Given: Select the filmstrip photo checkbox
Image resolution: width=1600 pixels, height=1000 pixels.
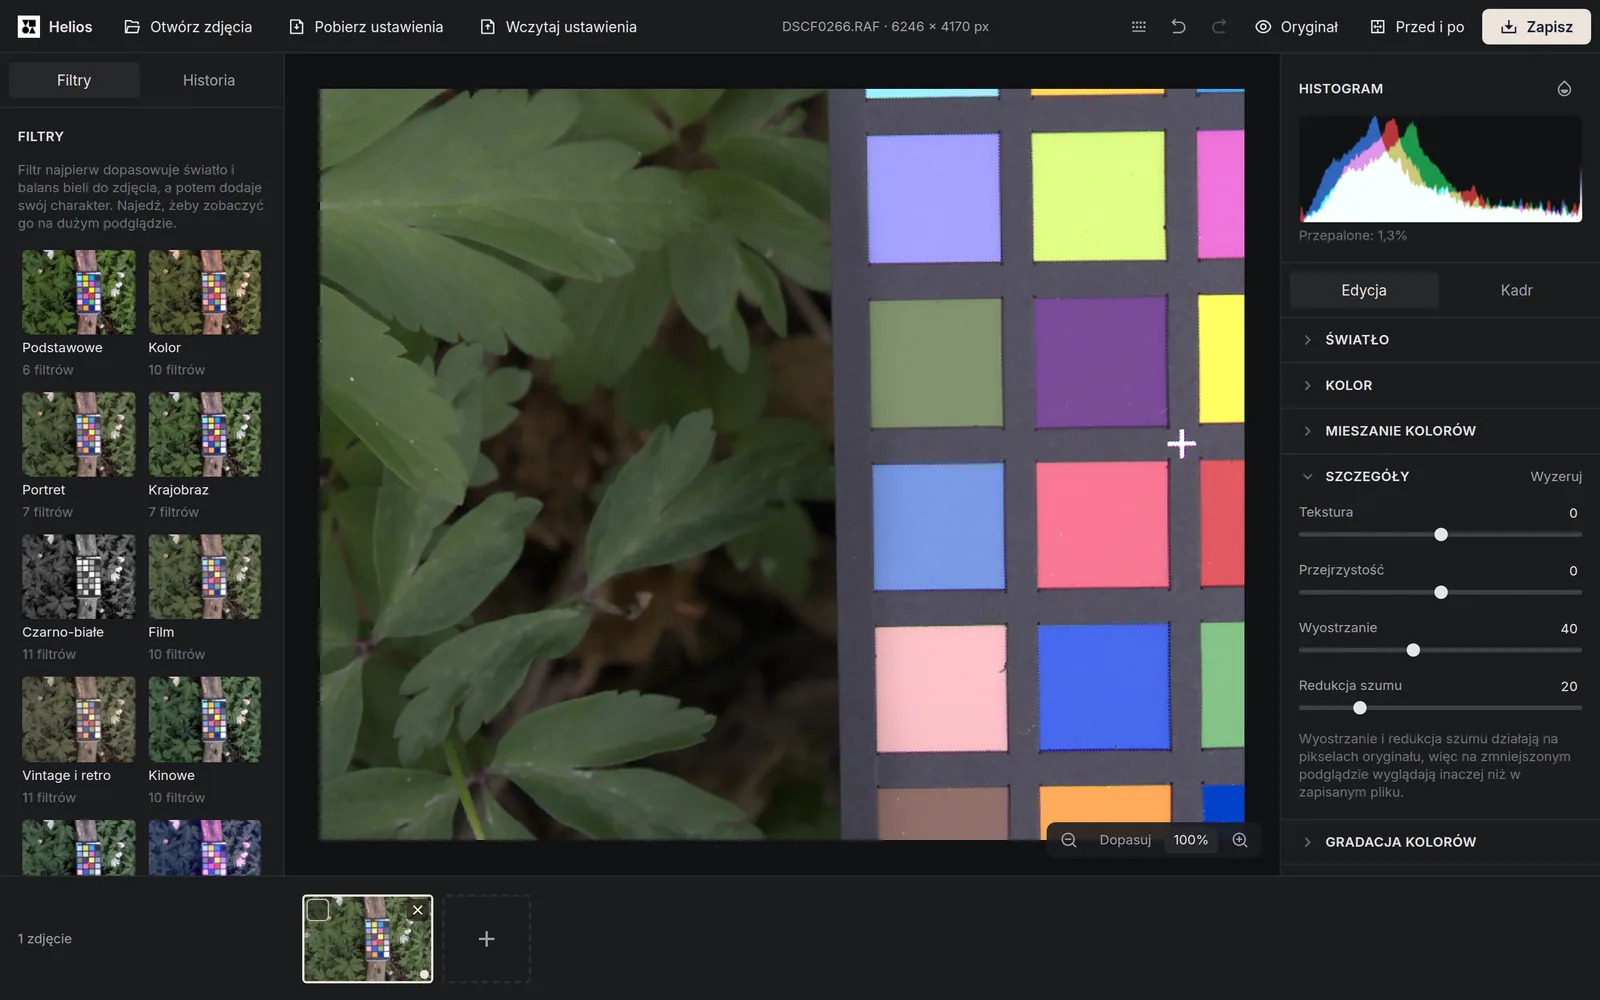Looking at the screenshot, I should coord(318,910).
